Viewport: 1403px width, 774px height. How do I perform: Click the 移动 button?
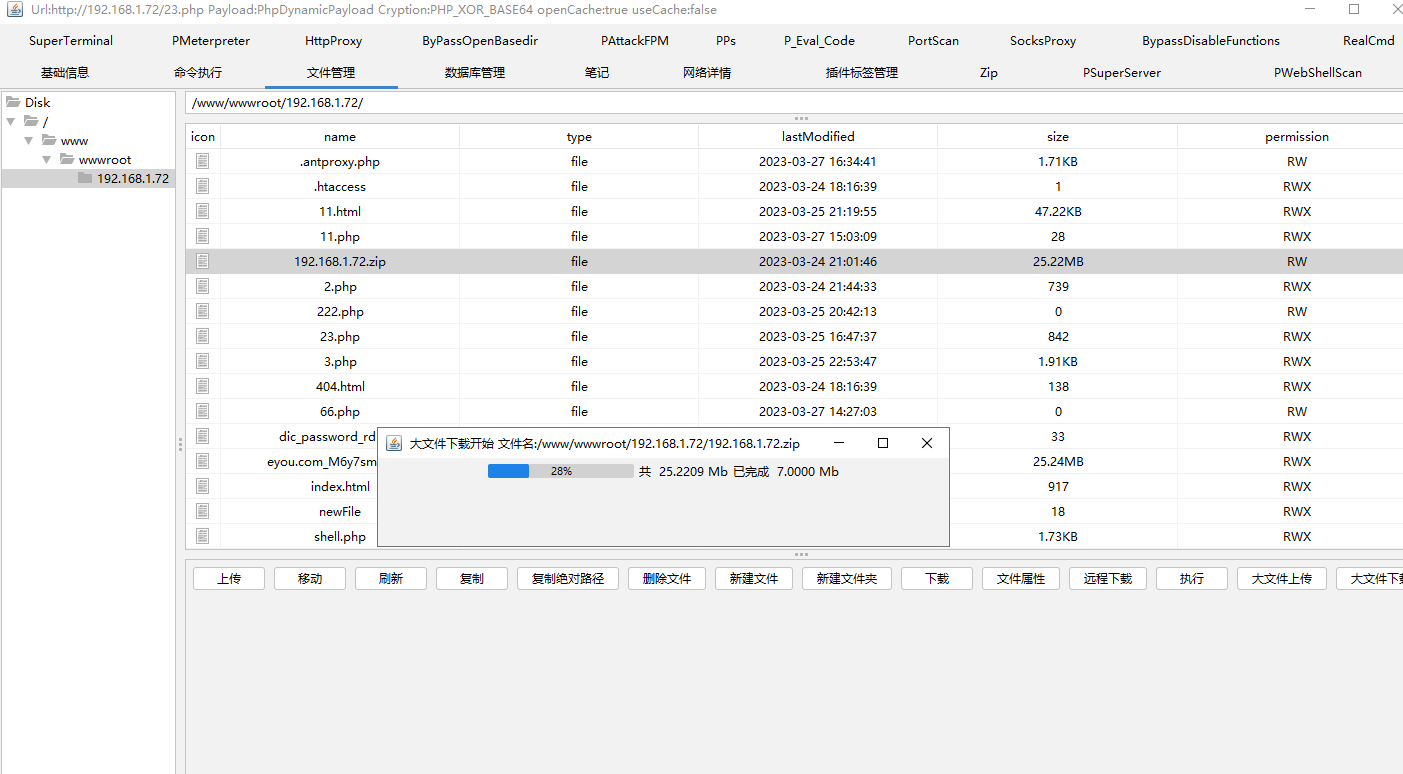[x=311, y=579]
